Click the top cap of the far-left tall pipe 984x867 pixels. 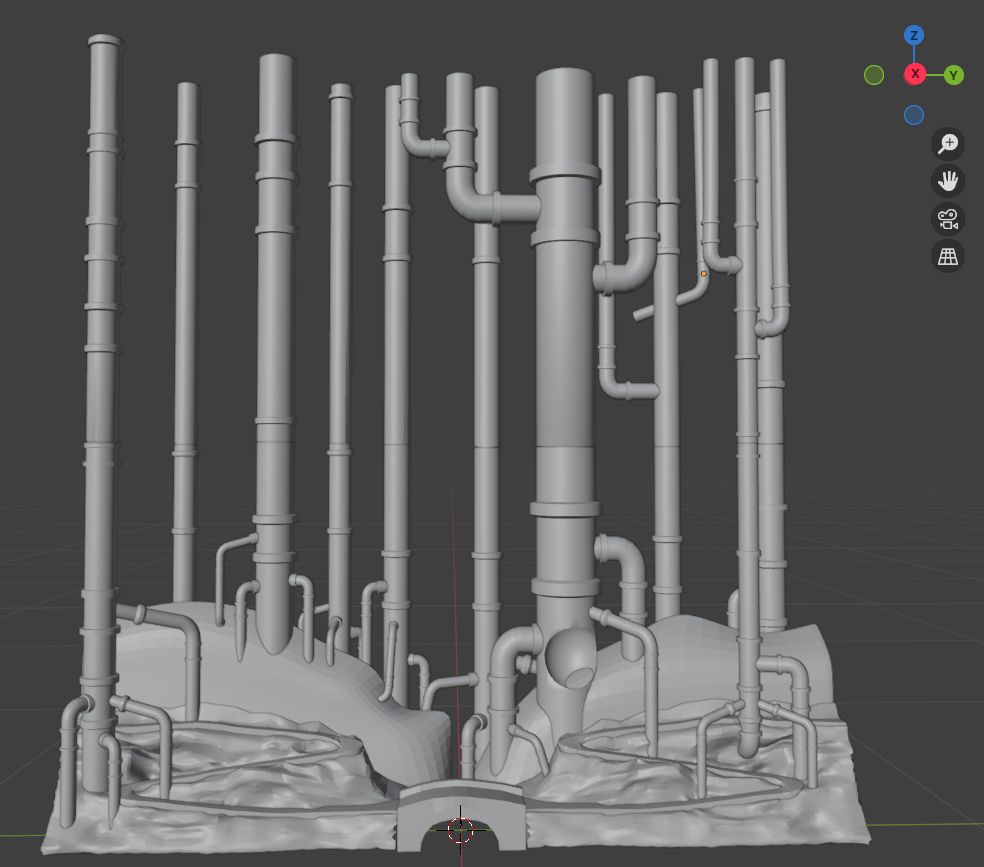(104, 42)
